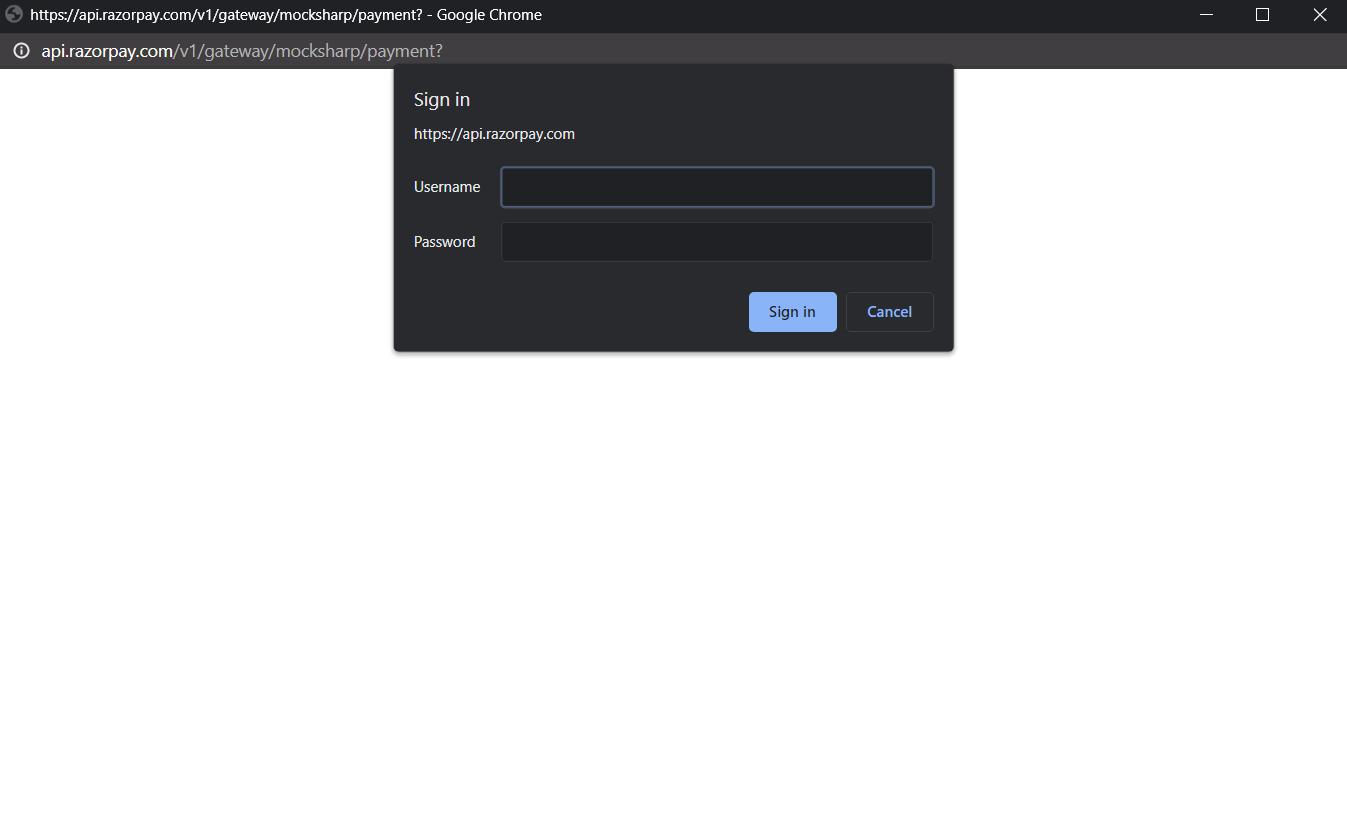Image resolution: width=1347 pixels, height=832 pixels.
Task: Maximize the Chrome window
Action: pyautogui.click(x=1262, y=15)
